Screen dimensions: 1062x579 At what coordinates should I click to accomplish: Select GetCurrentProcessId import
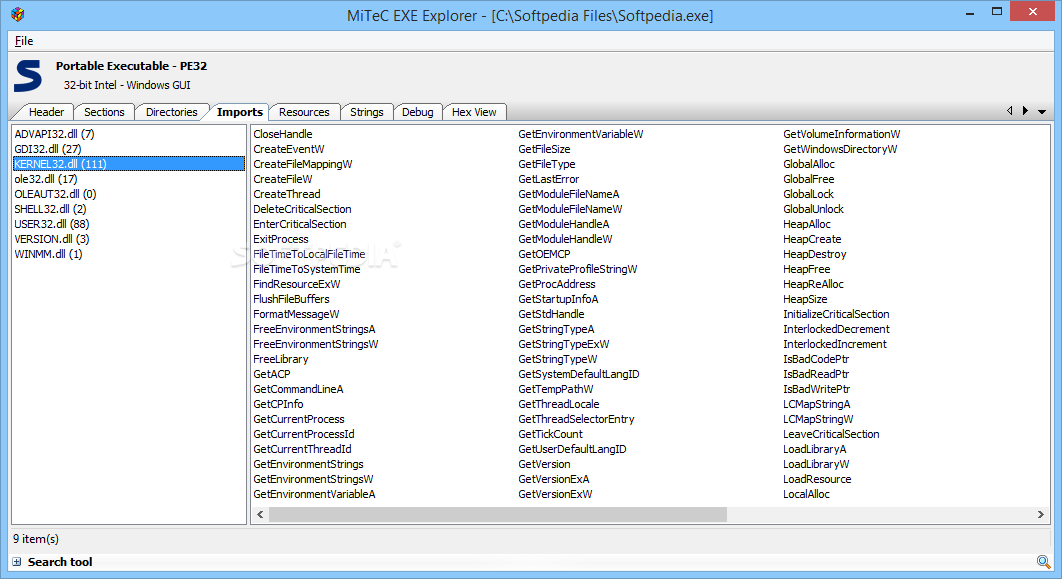tap(304, 434)
